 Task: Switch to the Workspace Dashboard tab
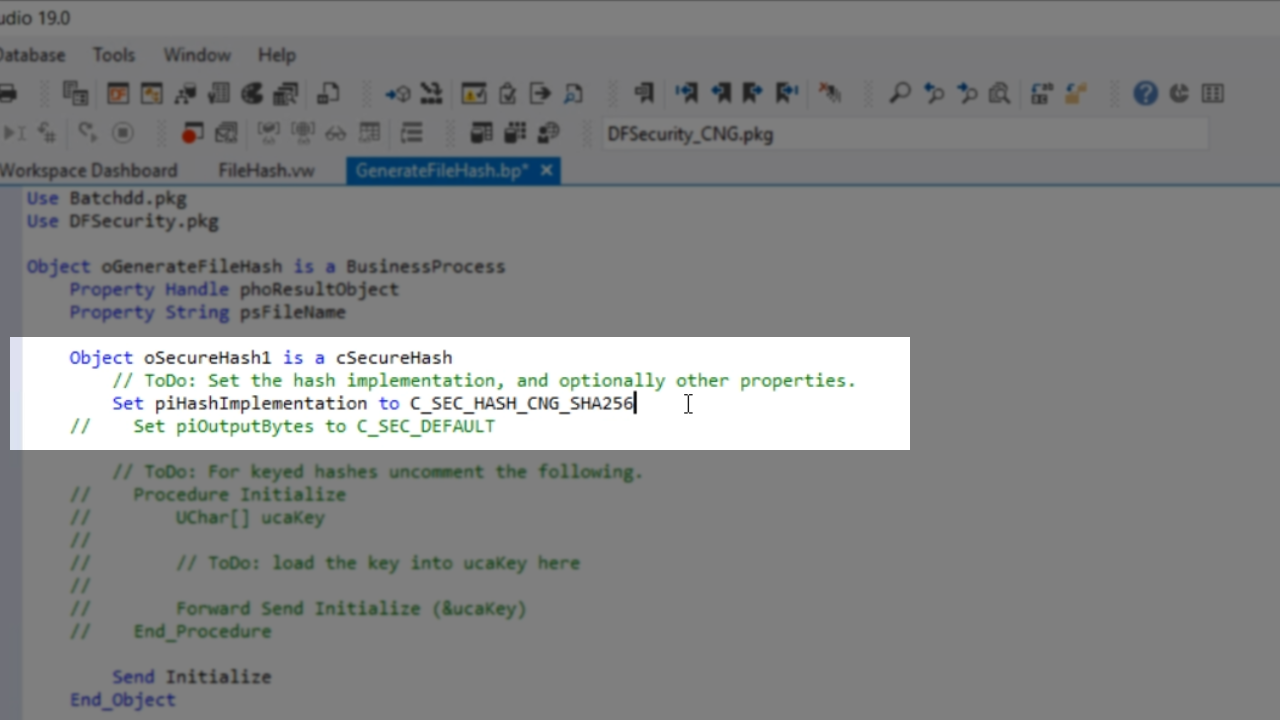click(x=88, y=171)
